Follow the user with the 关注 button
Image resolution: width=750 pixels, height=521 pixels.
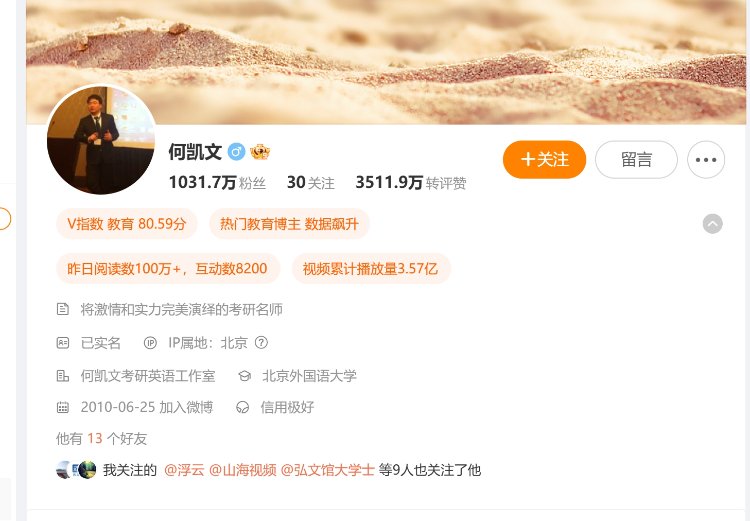coord(544,160)
